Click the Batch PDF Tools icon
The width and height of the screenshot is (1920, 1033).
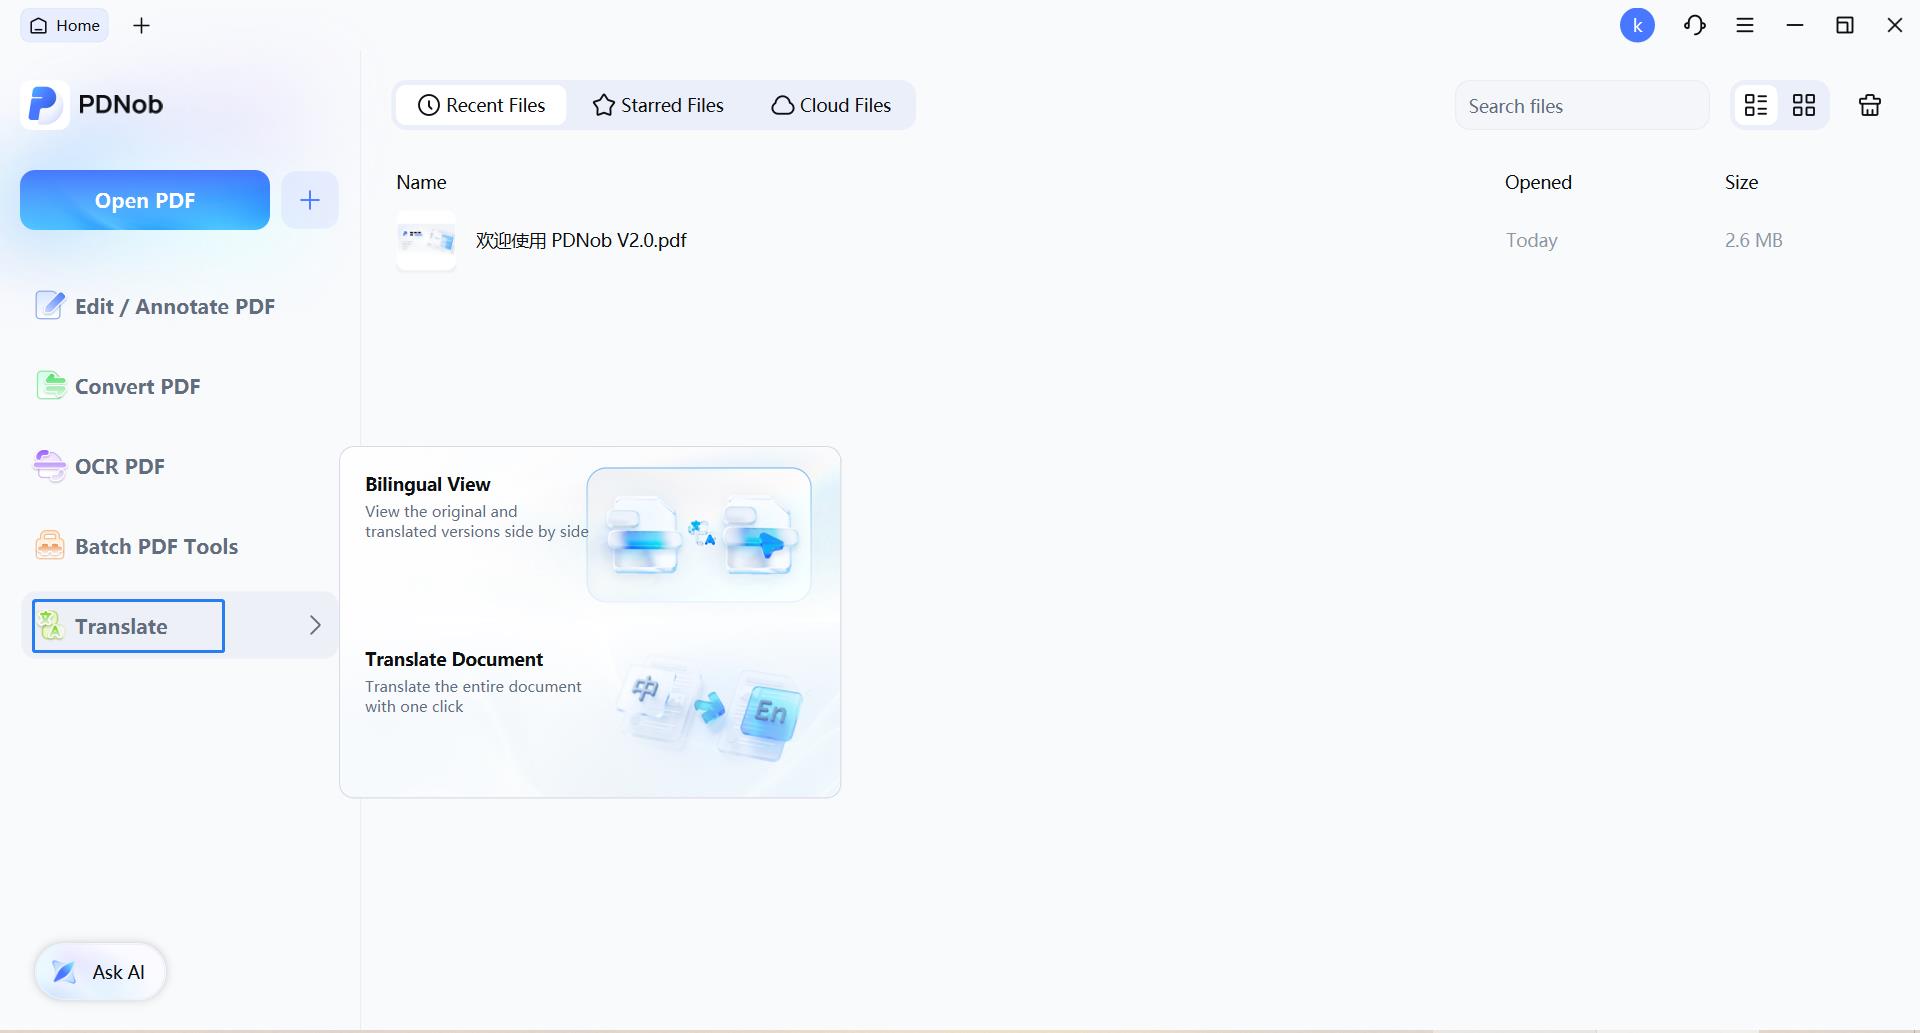point(49,545)
